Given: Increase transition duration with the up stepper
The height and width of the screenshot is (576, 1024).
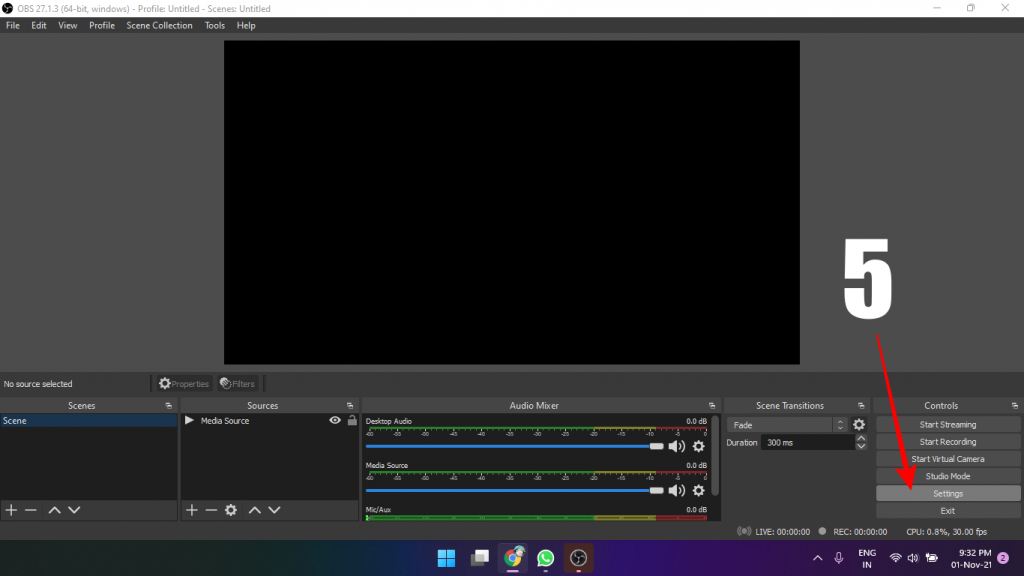Looking at the screenshot, I should coord(861,438).
